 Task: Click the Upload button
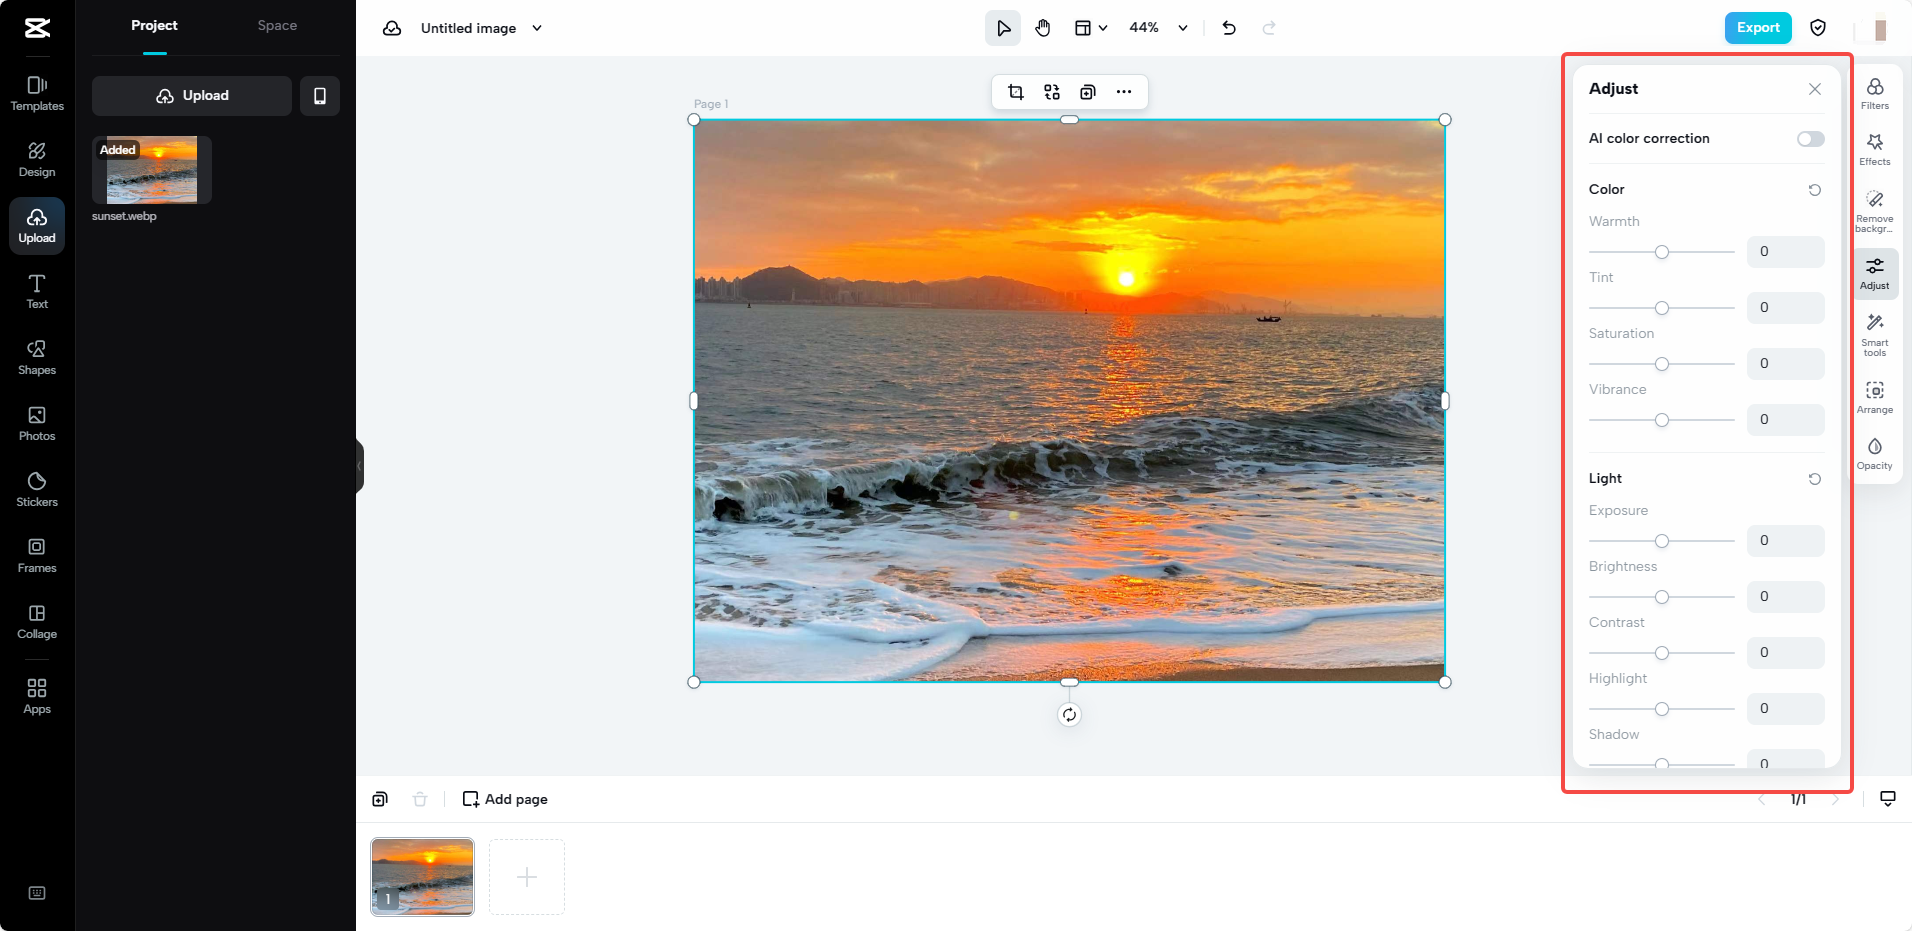191,95
